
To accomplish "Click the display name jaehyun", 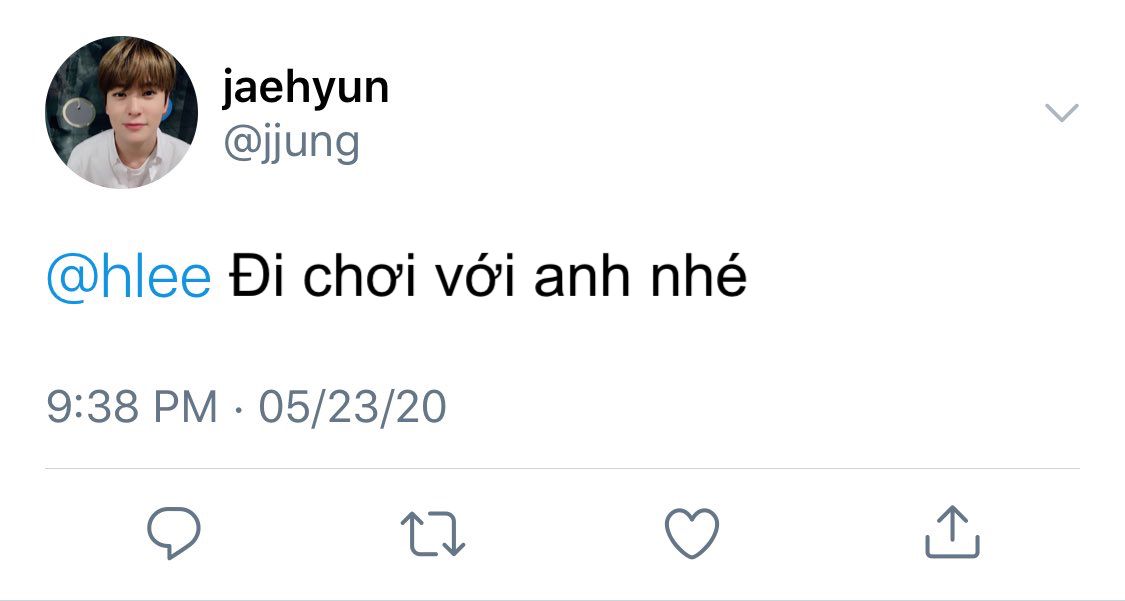I will point(305,90).
